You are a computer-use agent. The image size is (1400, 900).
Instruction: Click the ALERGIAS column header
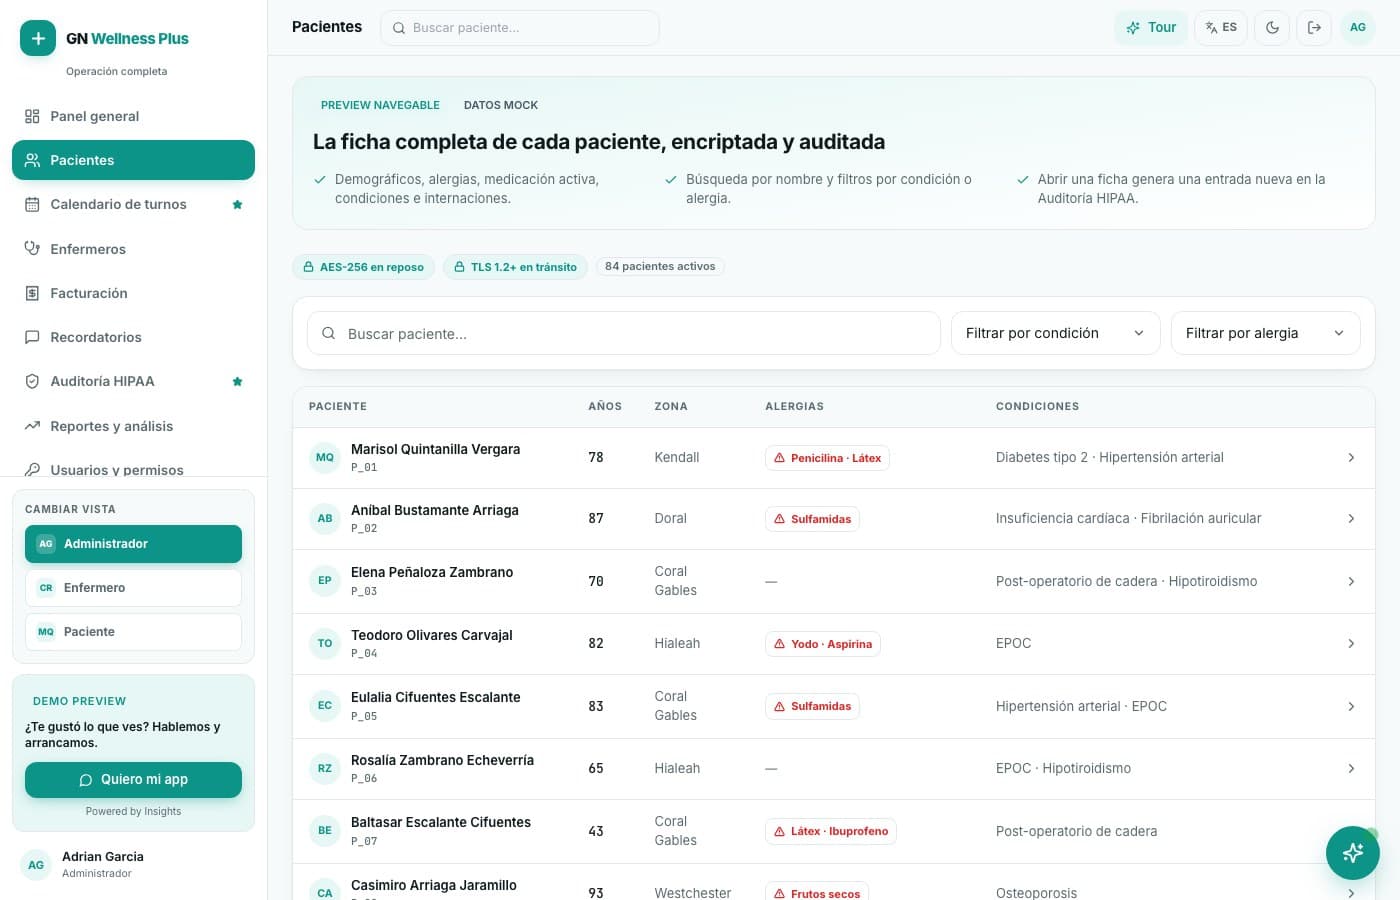(794, 406)
